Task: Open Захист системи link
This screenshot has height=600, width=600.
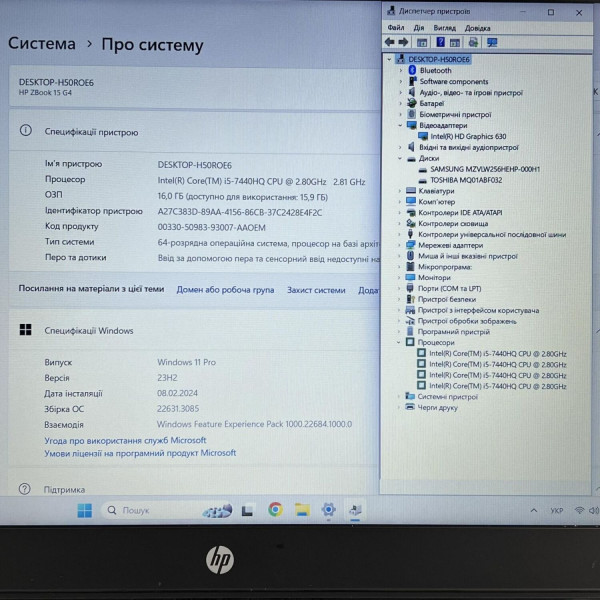Action: tap(316, 290)
